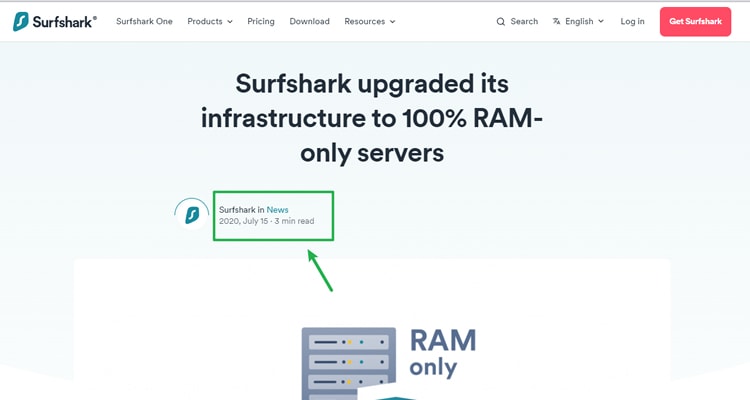
Task: Expand the Resources dropdown menu
Action: (x=370, y=22)
